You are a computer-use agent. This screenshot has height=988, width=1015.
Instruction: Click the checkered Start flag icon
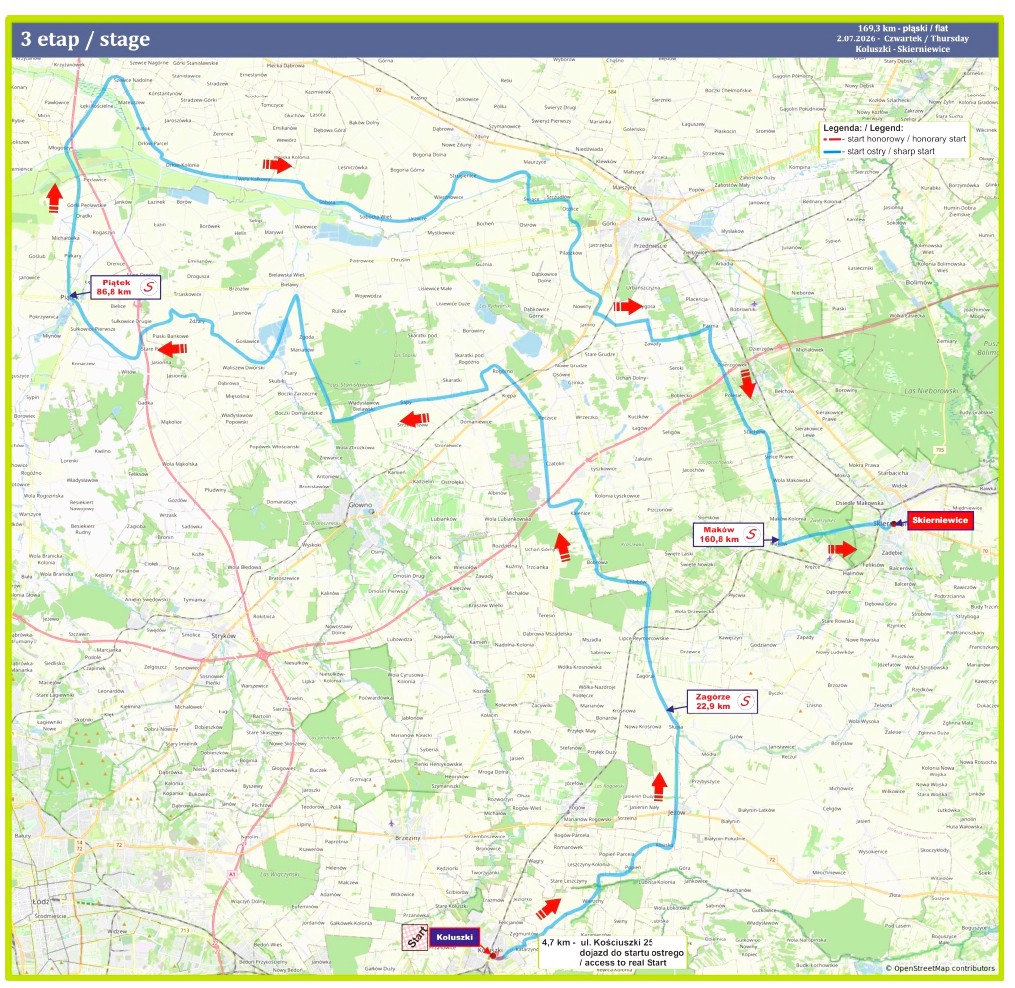pyautogui.click(x=416, y=937)
